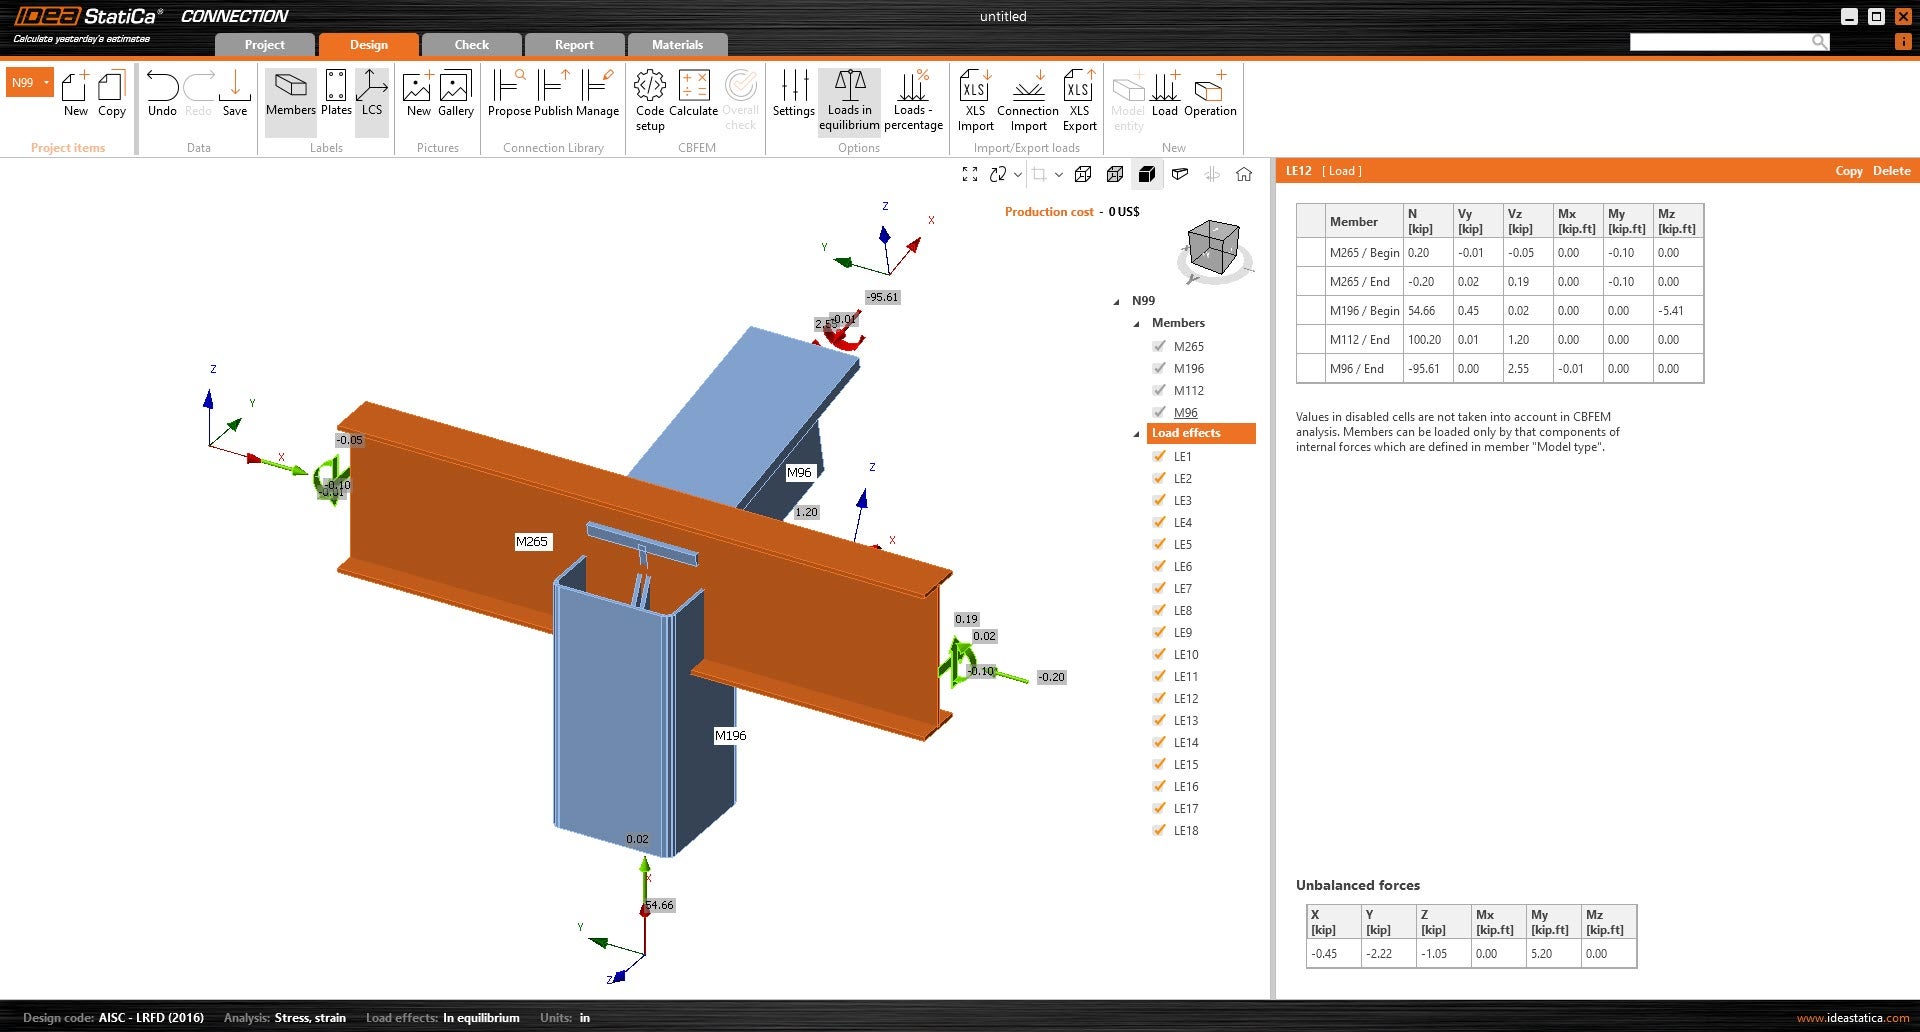
Task: Collapse the Members tree branch
Action: [1136, 324]
